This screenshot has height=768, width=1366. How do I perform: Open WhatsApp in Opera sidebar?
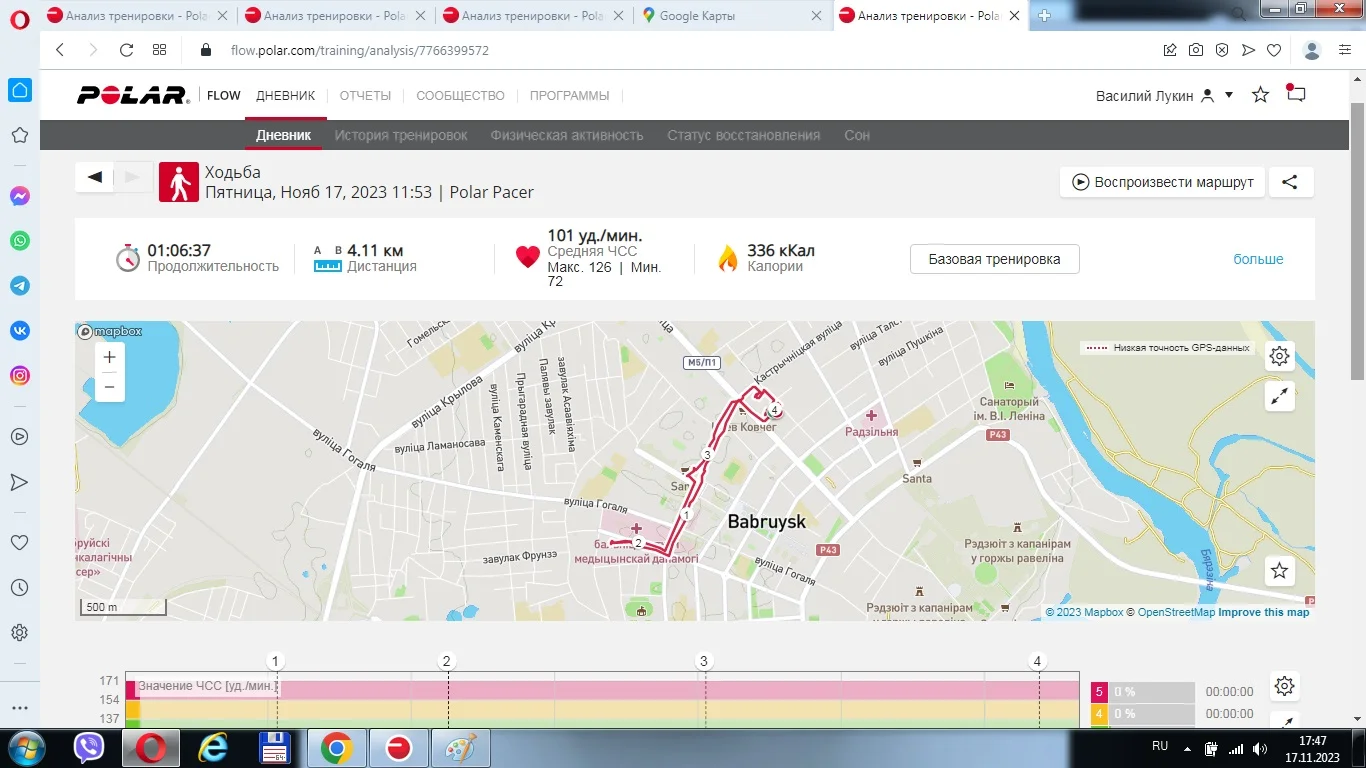coord(20,241)
